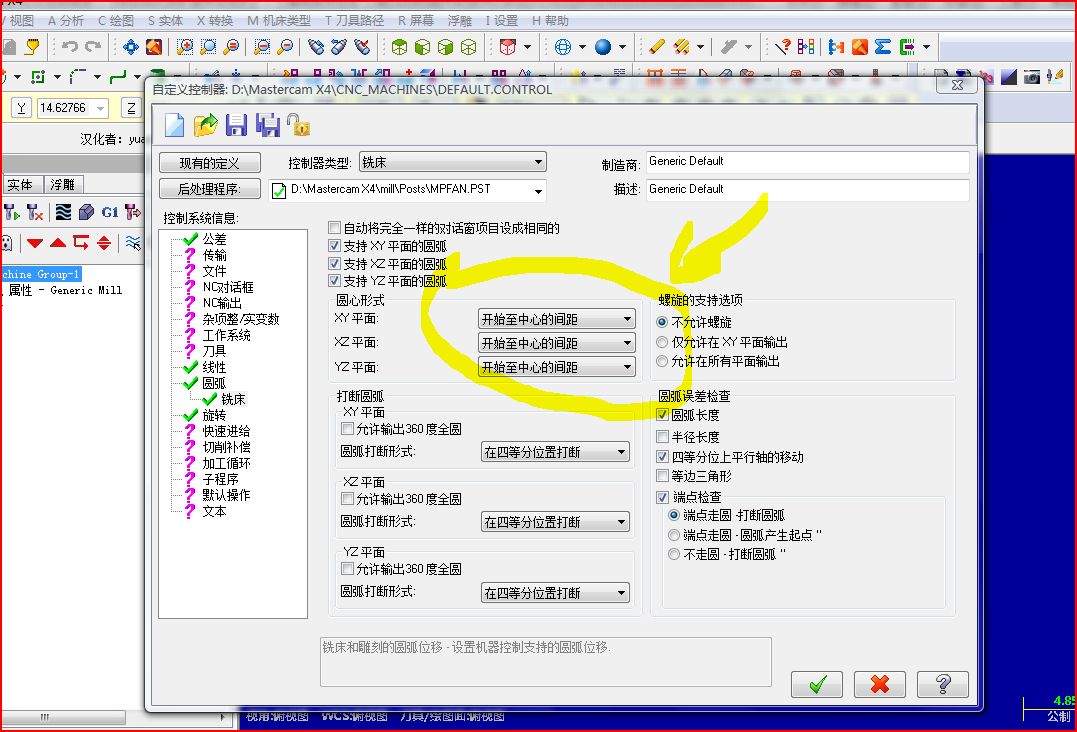Switch to 浮雕 tab in manager

coord(63,185)
